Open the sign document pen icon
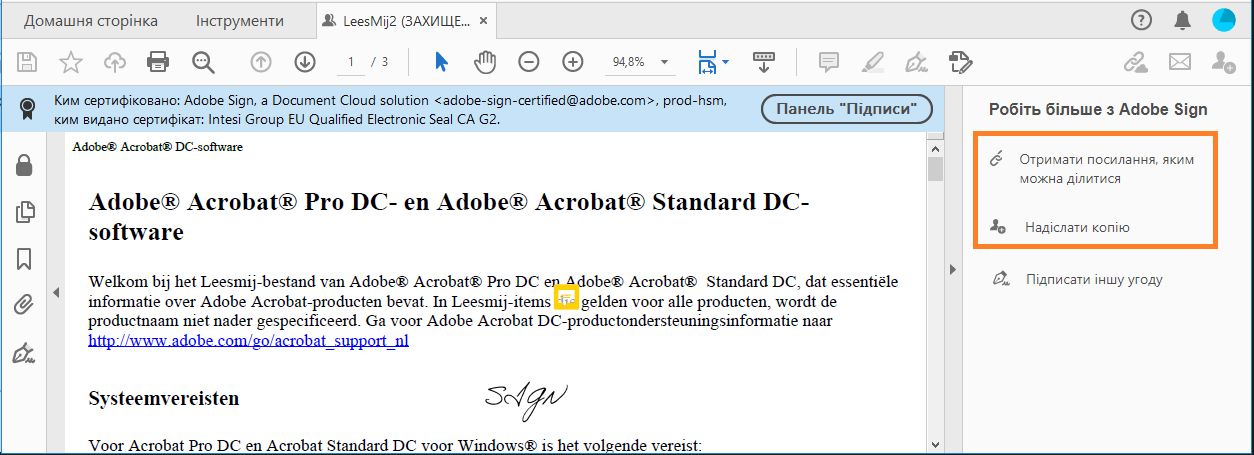 point(916,62)
